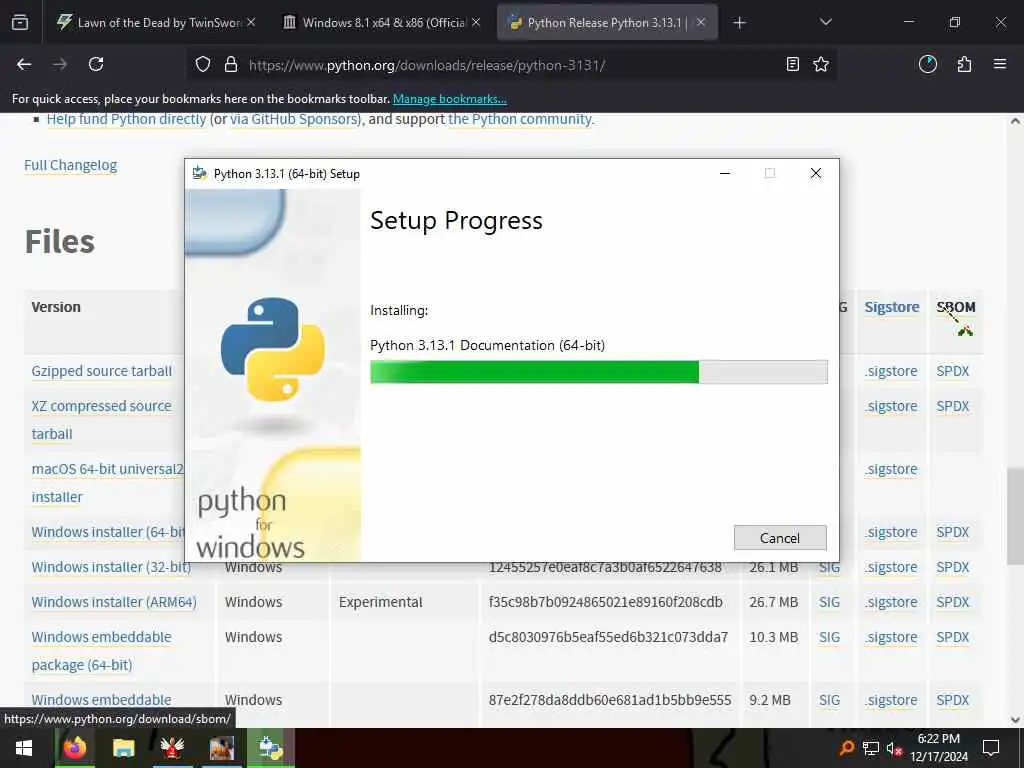Select Experimental text in ARM64 row

pyautogui.click(x=380, y=602)
